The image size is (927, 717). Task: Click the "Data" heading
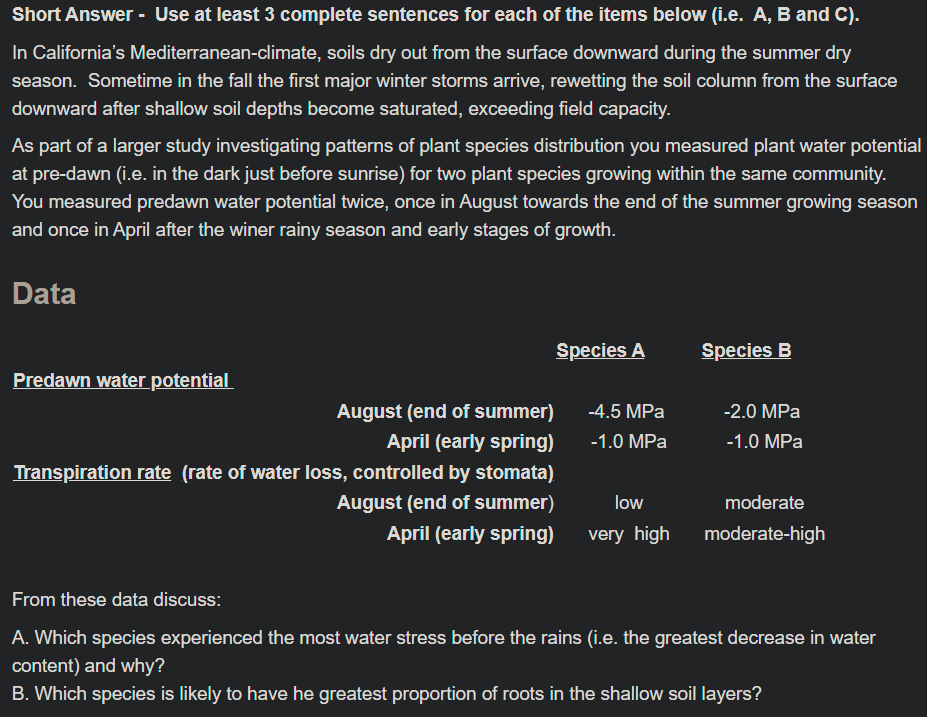click(x=44, y=294)
